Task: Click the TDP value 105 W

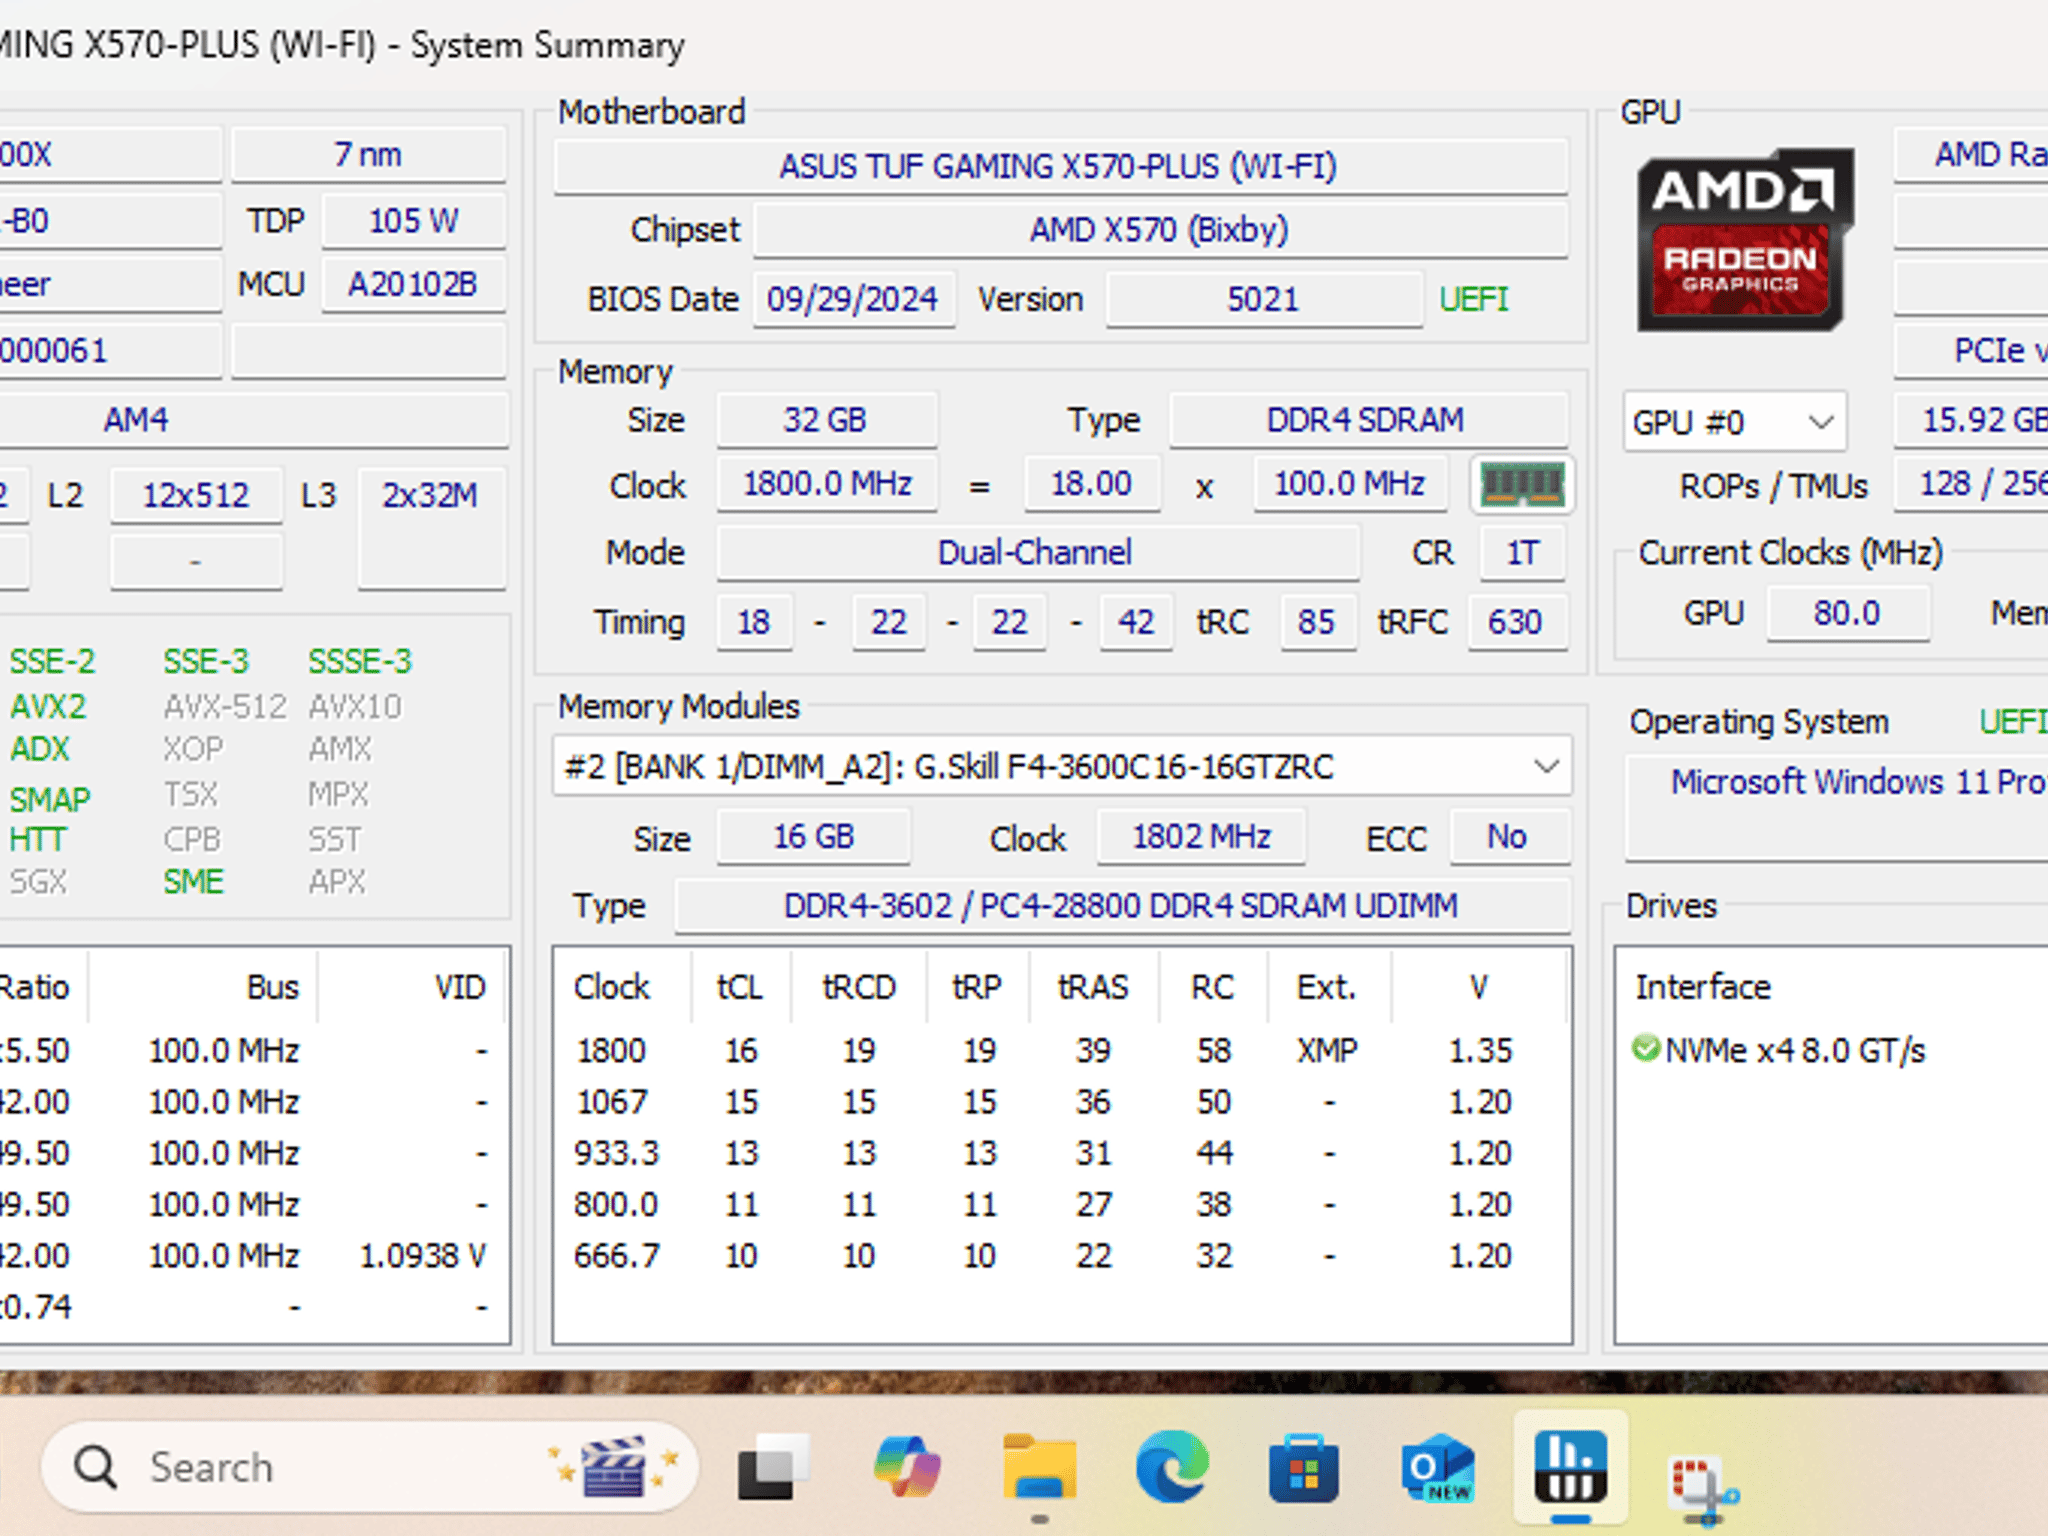Action: pyautogui.click(x=413, y=220)
